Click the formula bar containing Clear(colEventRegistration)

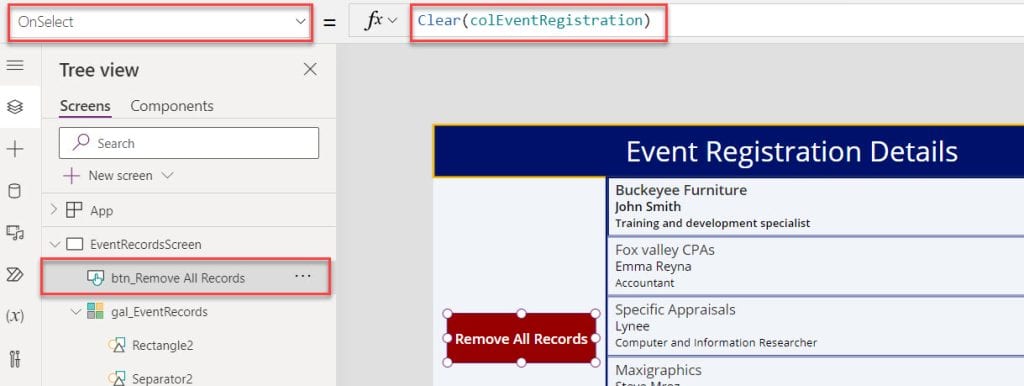pos(717,21)
